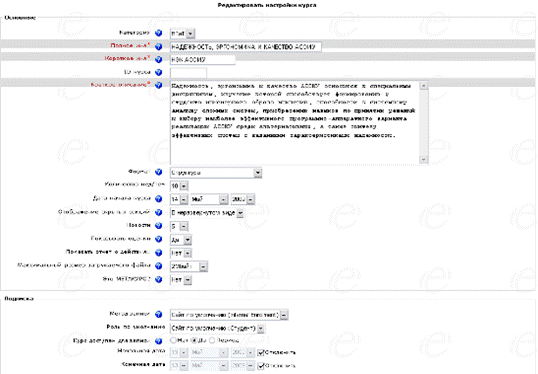Open help icon beside Дата начала курса
538x374 pixels.
(159, 199)
